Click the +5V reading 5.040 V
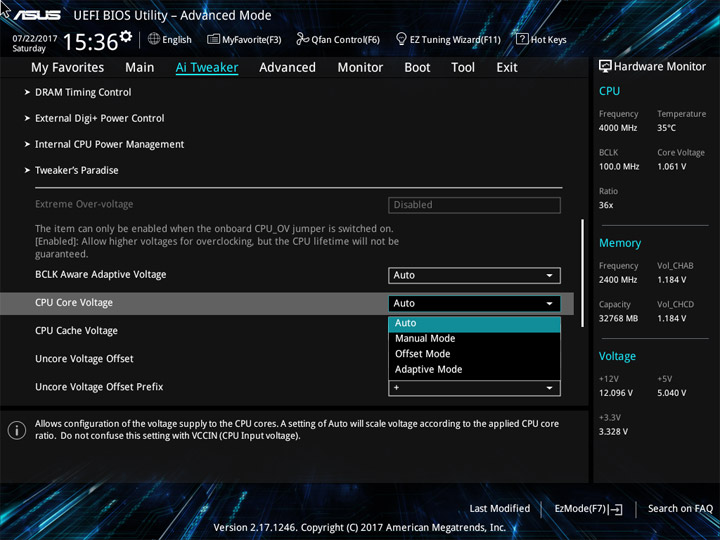Screen dimensions: 720x540 tap(671, 393)
